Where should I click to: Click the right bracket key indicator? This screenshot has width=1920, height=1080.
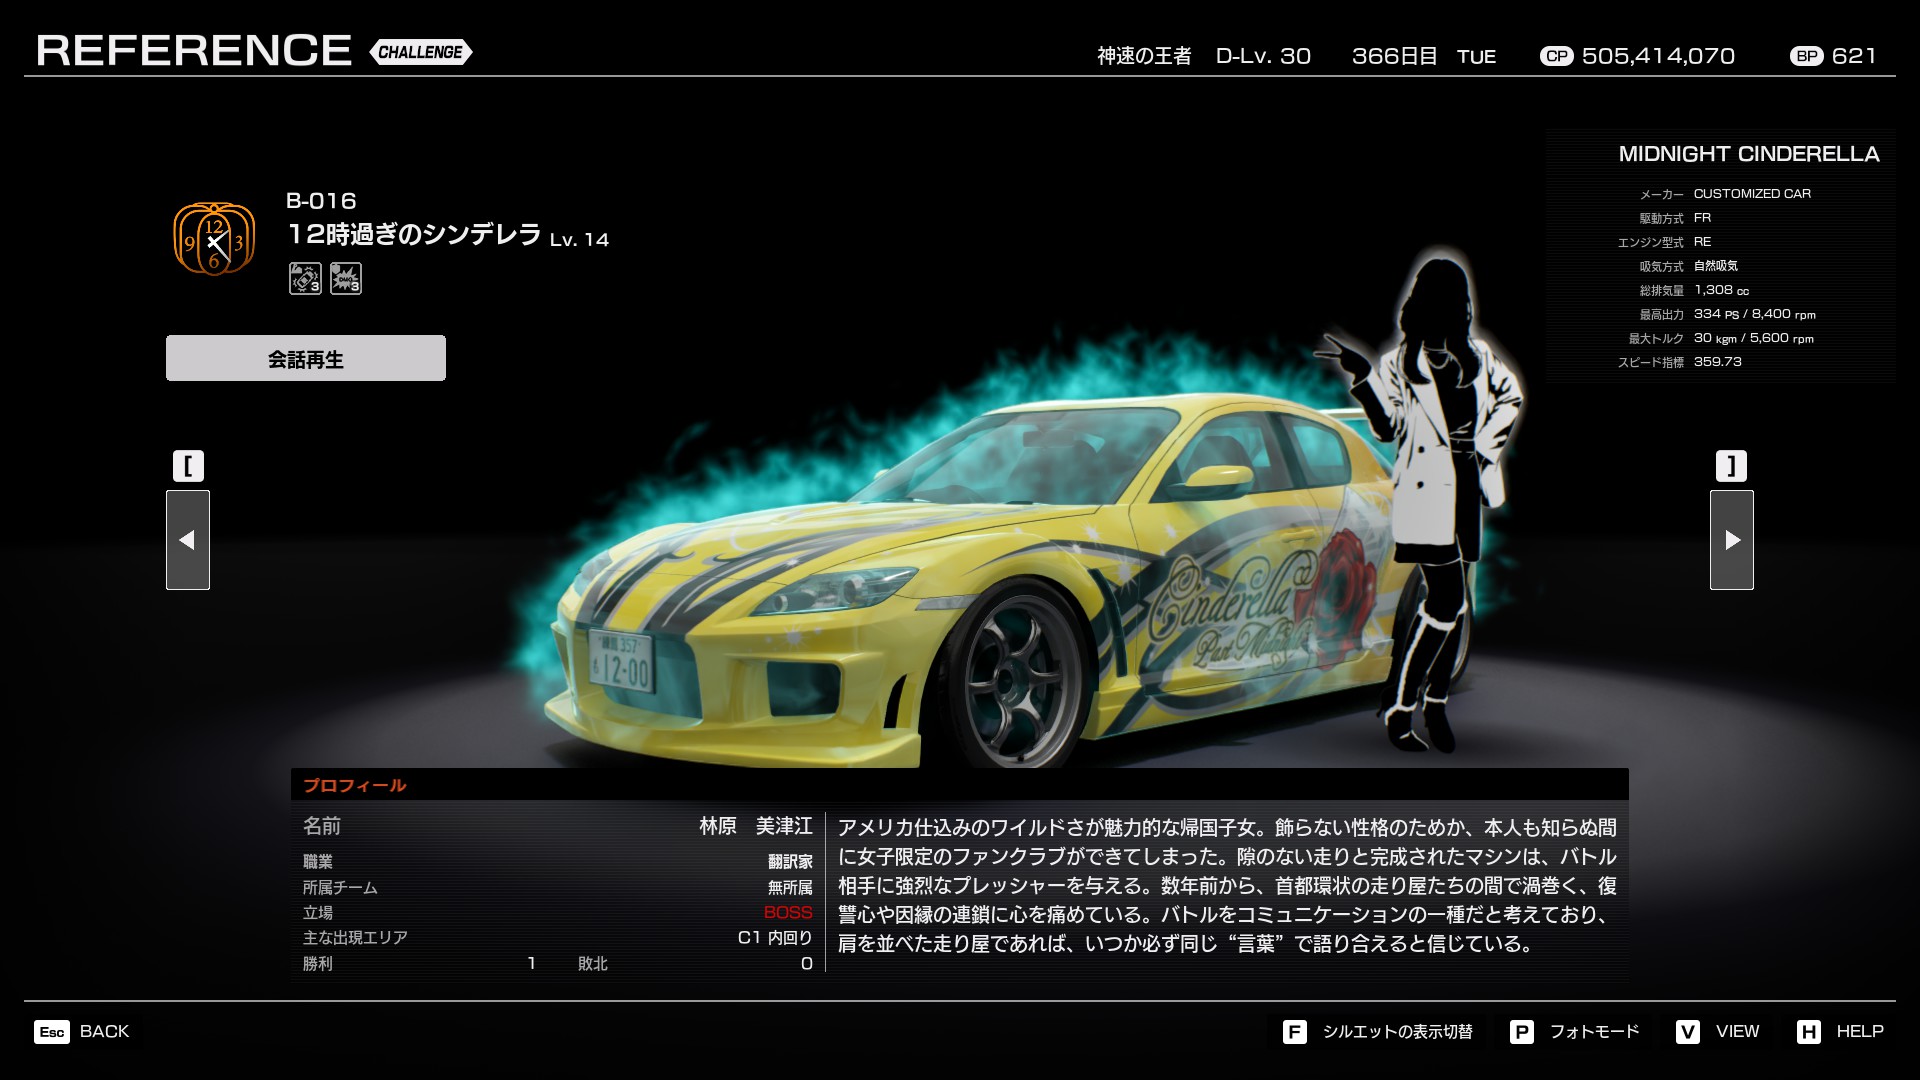tap(1732, 466)
